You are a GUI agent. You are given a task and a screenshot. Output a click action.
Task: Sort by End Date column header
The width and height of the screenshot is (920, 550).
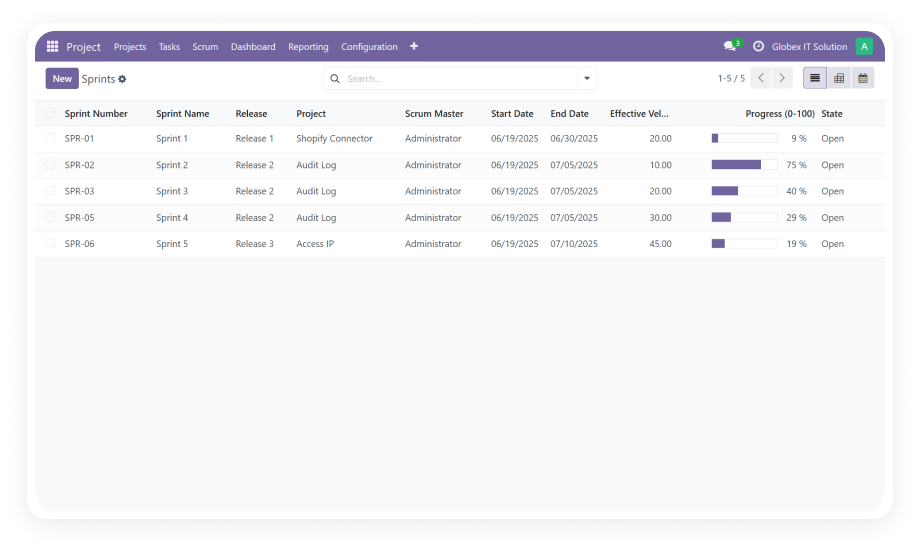[569, 113]
